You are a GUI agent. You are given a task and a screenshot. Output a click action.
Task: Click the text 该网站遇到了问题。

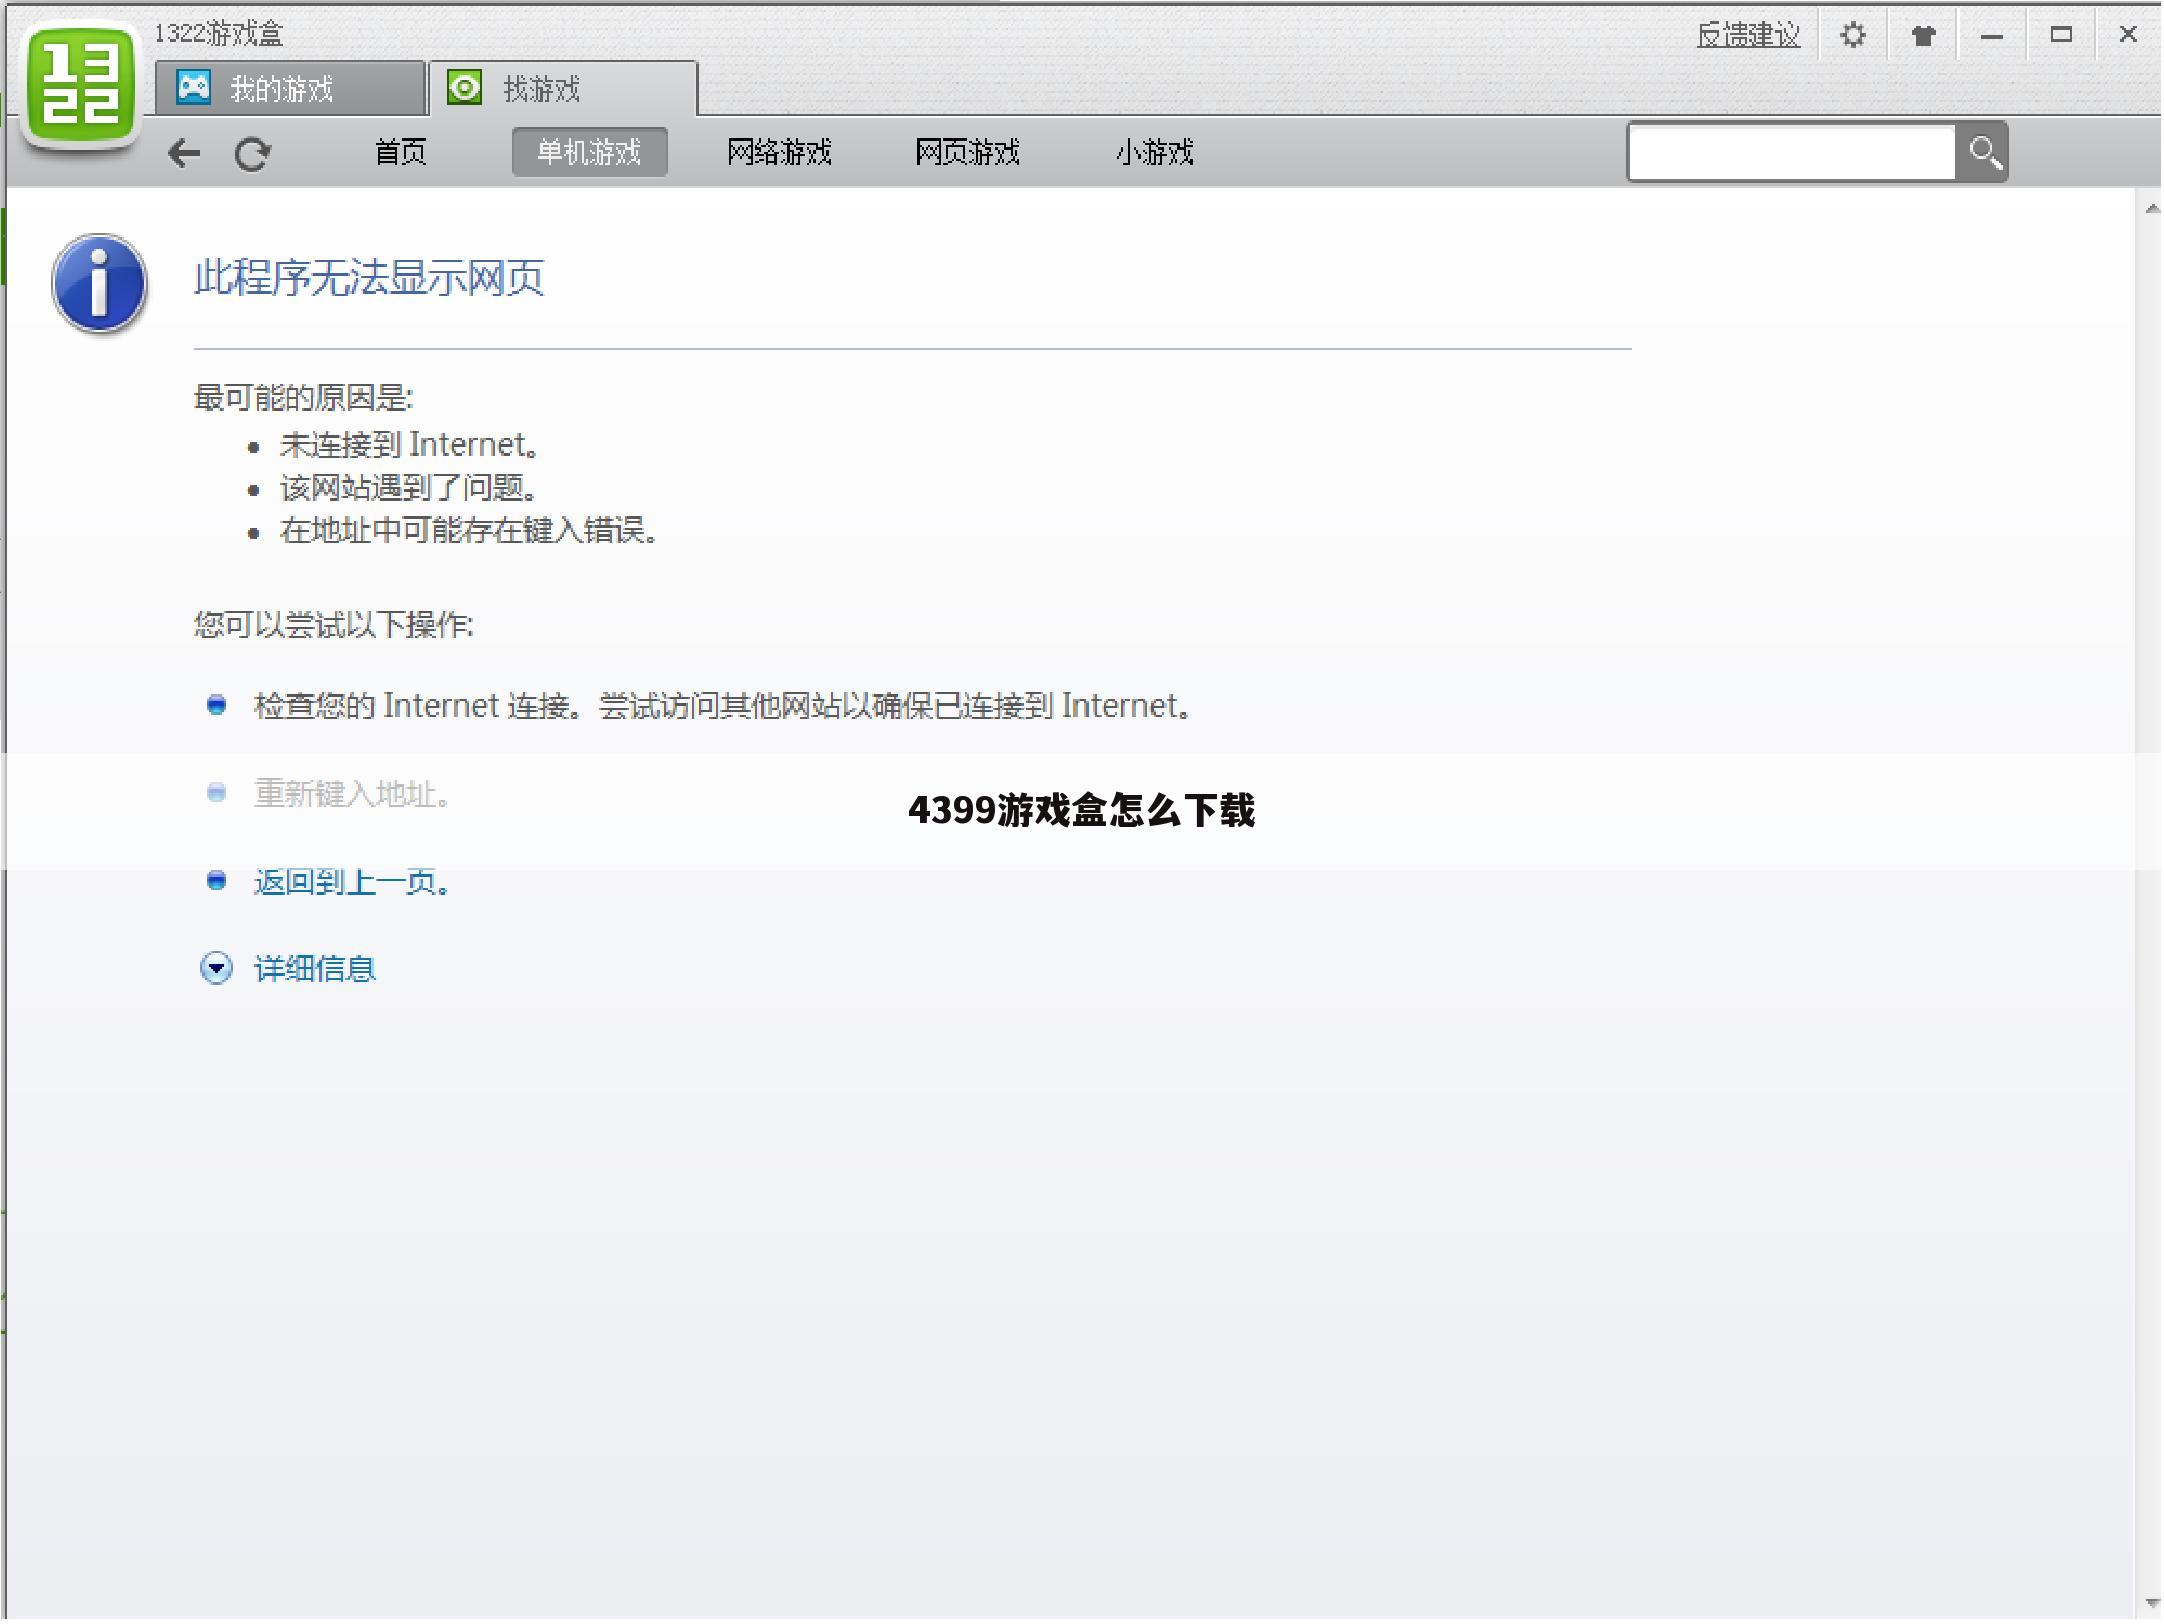[409, 488]
